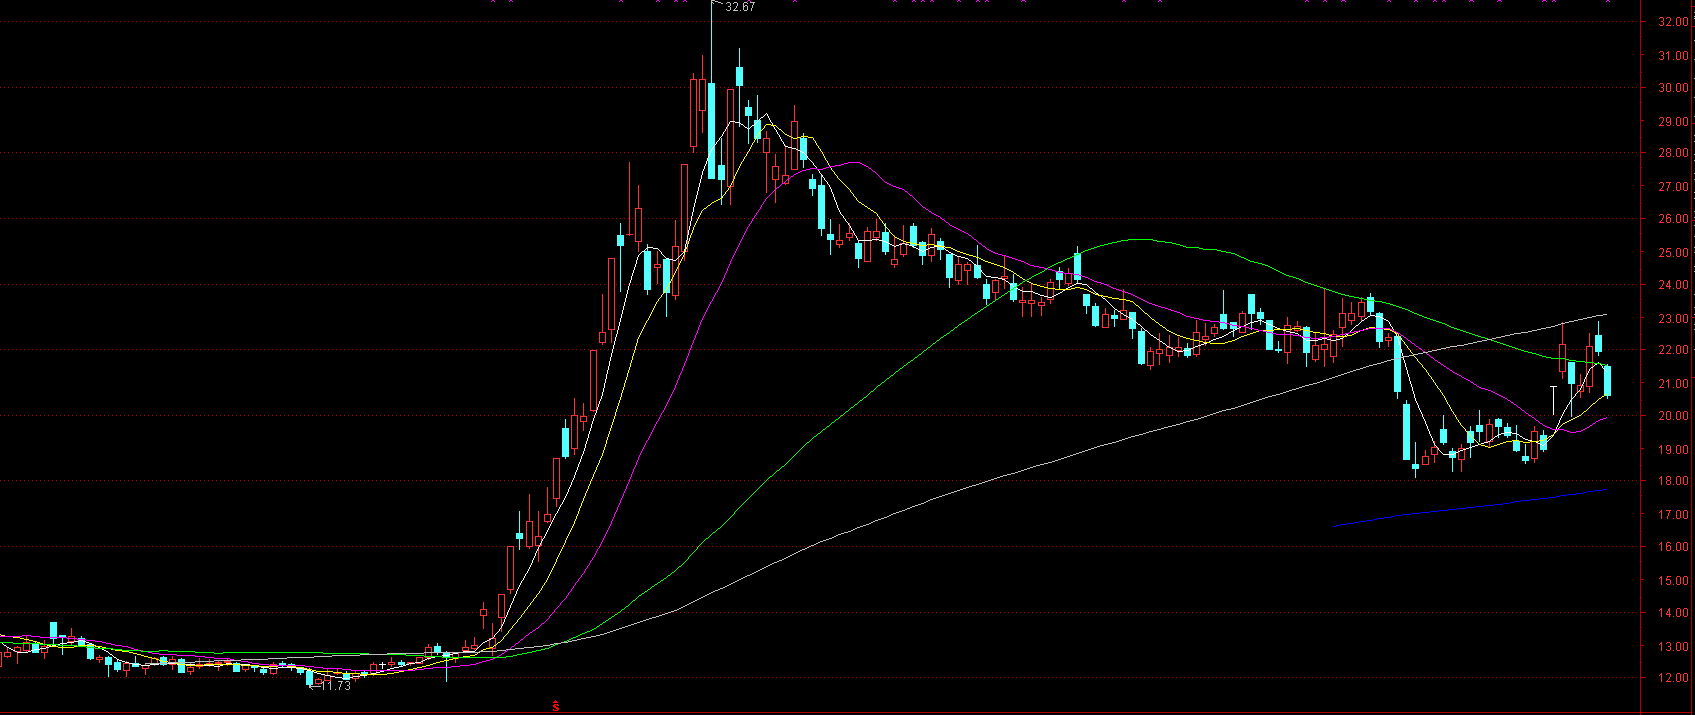The image size is (1695, 715).
Task: Select the 14.00 price axis label
Action: 1673,613
